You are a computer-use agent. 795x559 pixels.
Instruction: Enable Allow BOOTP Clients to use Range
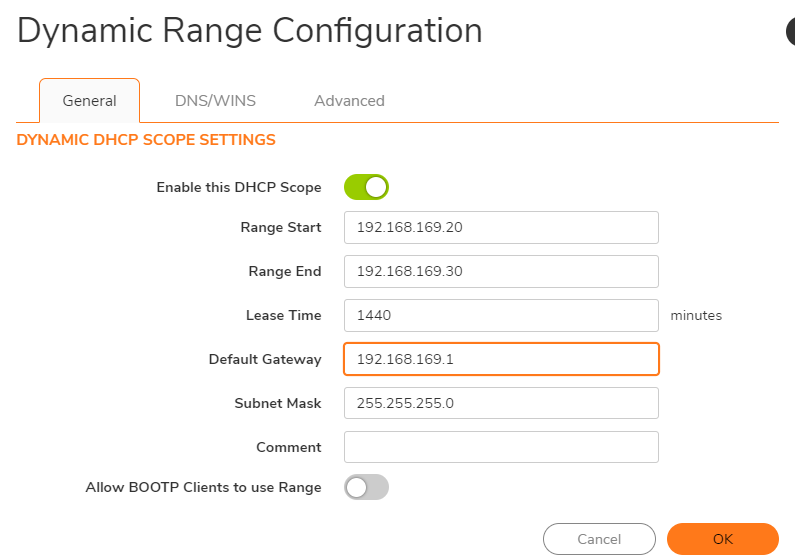366,487
